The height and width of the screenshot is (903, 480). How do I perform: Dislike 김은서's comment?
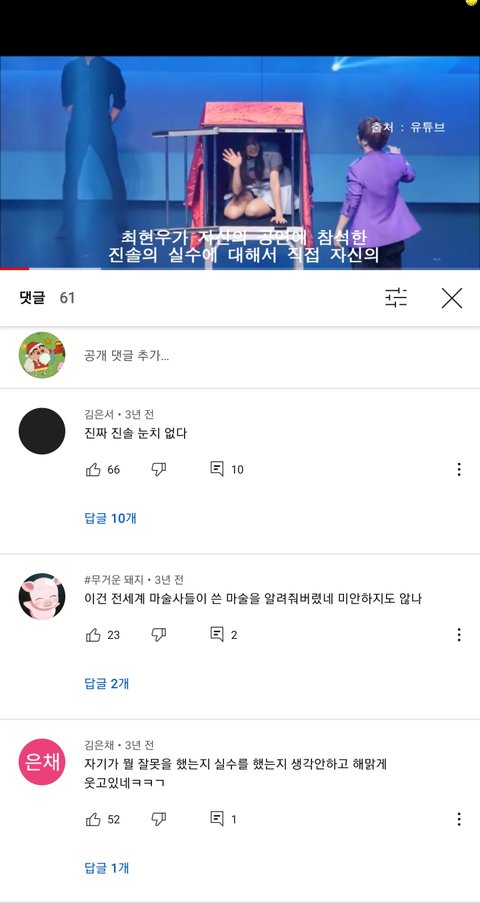[158, 469]
